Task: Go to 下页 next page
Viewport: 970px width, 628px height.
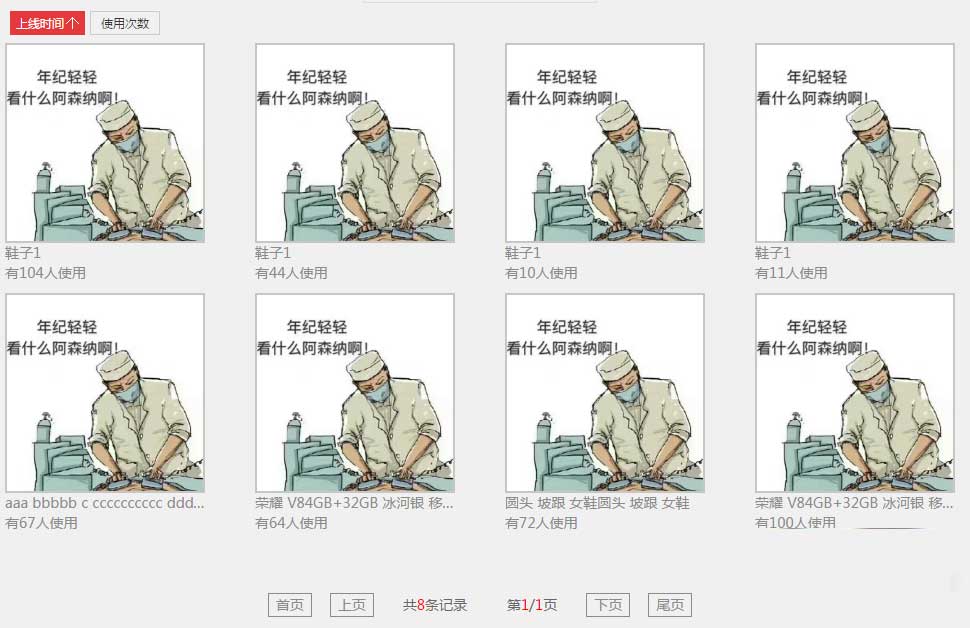Action: coord(608,604)
